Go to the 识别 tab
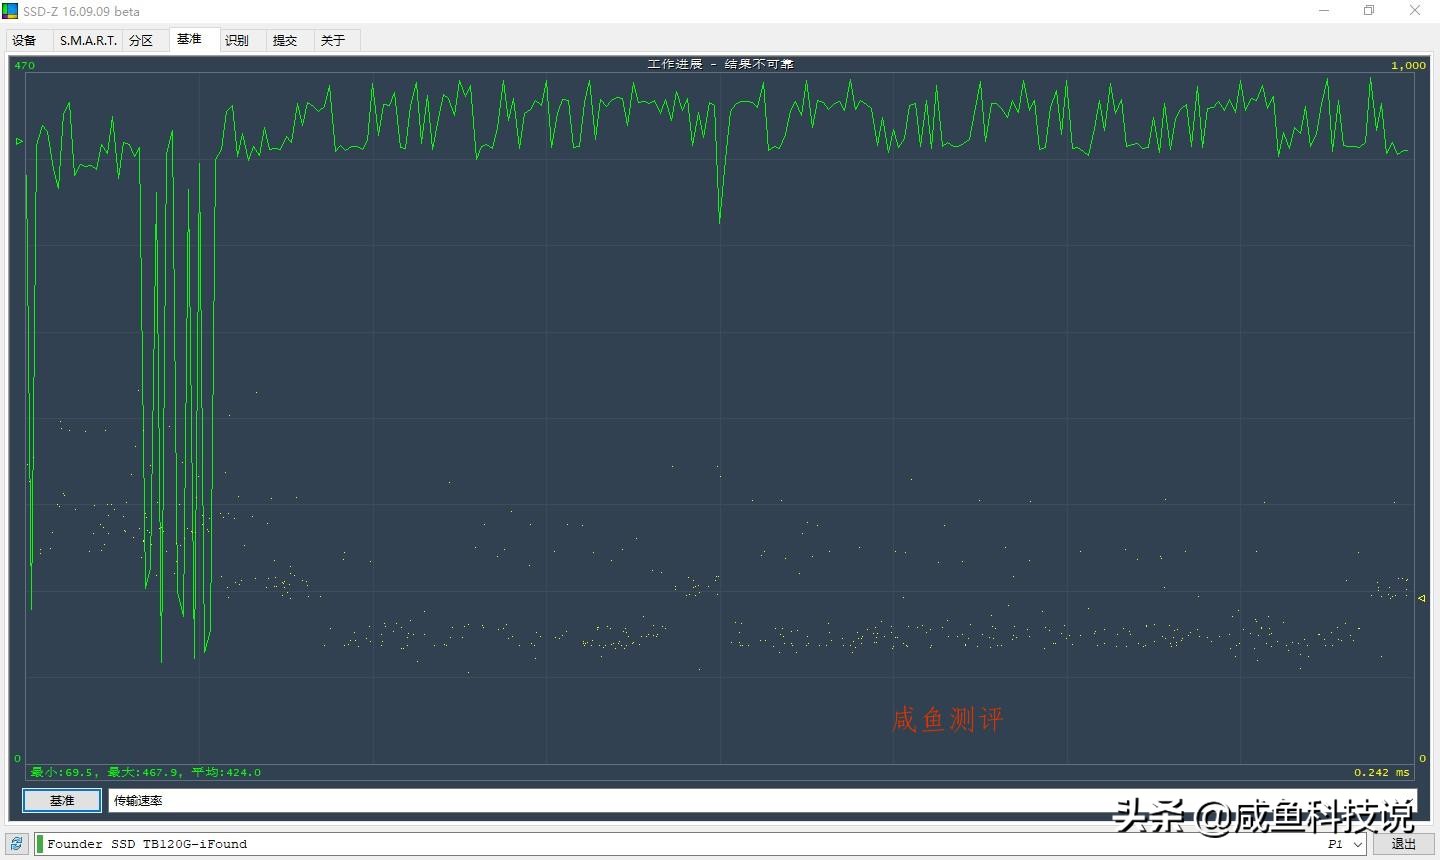 (x=237, y=40)
